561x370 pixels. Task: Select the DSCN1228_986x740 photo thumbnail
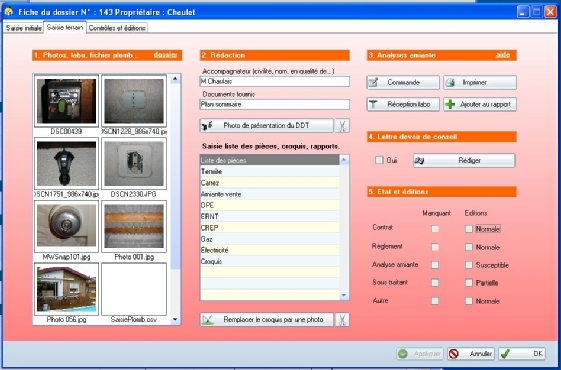point(134,101)
